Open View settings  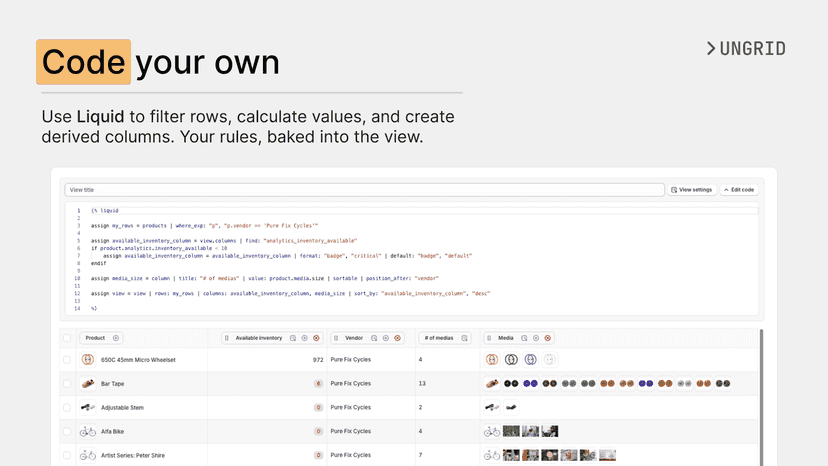pos(692,190)
